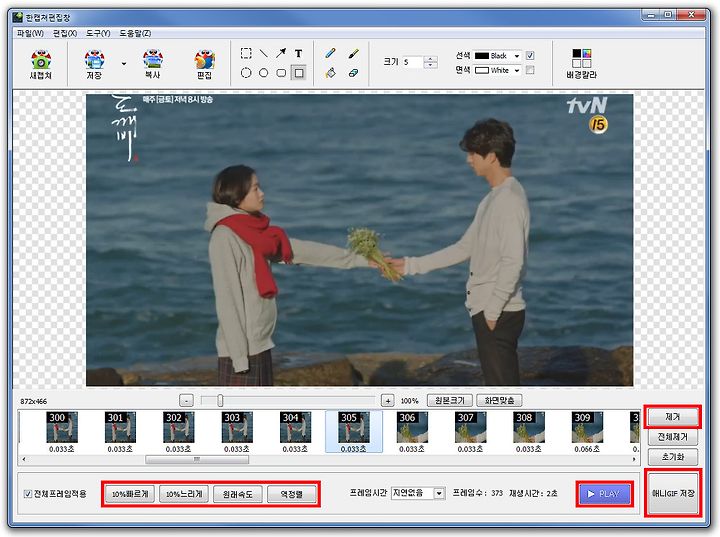The image size is (720, 537).
Task: Click the 저장 (save) icon
Action: coord(94,64)
